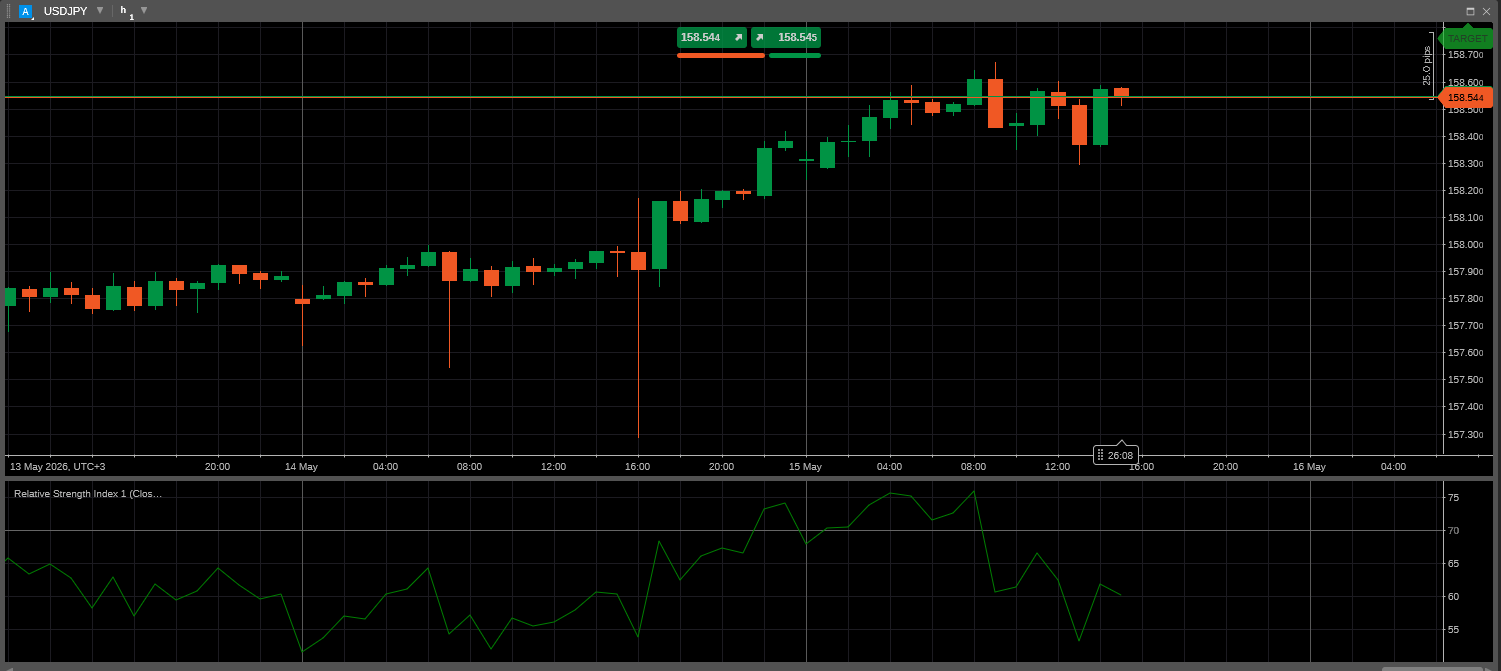Open the h1 timeframe dropdown
Image resolution: width=1501 pixels, height=671 pixels.
[x=144, y=10]
